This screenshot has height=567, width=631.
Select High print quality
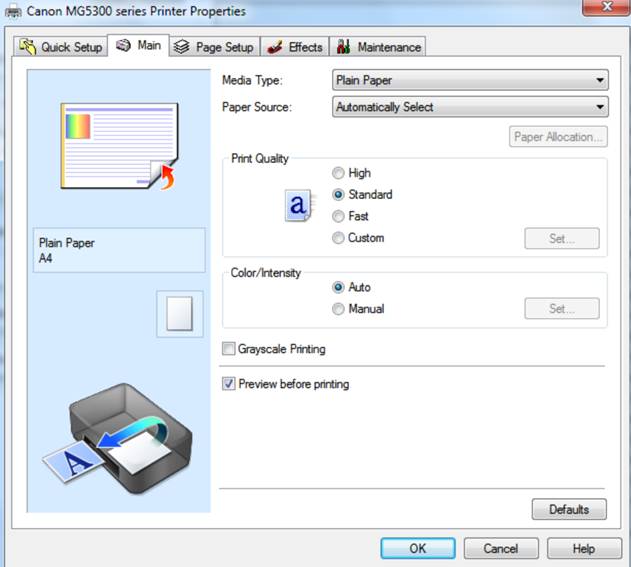pyautogui.click(x=351, y=173)
